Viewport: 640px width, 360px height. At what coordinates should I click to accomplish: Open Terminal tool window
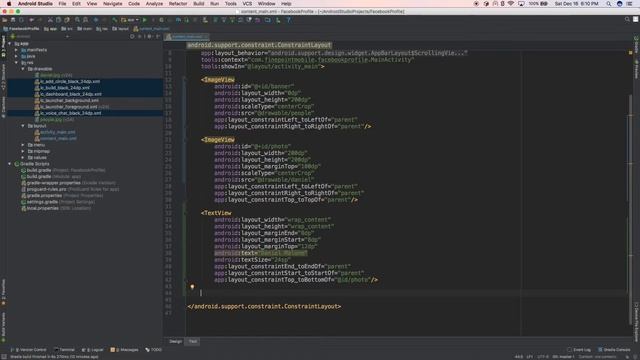coord(64,350)
